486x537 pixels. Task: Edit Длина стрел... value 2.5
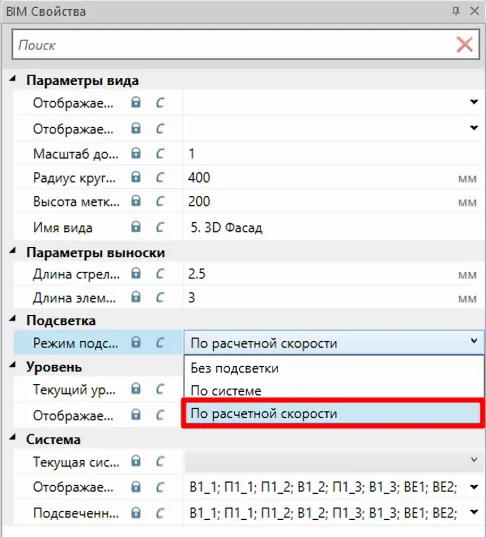pos(334,274)
